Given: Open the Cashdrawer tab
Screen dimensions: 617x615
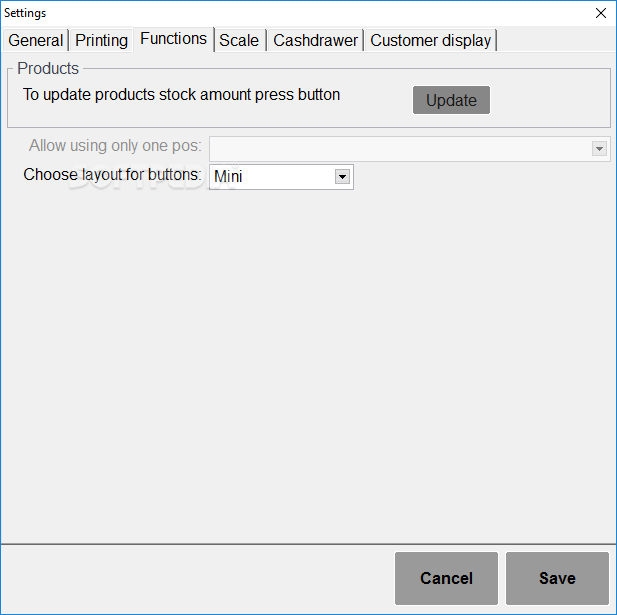Looking at the screenshot, I should 315,40.
